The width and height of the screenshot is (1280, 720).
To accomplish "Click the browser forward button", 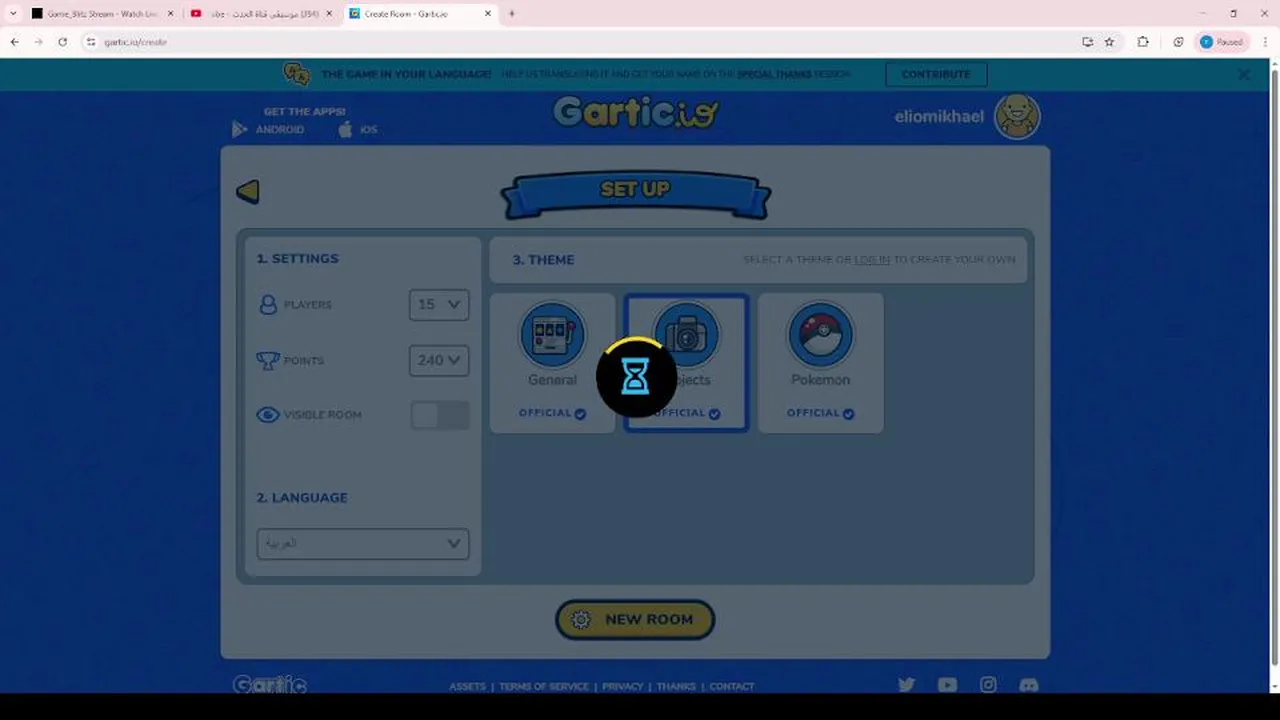I will [38, 42].
